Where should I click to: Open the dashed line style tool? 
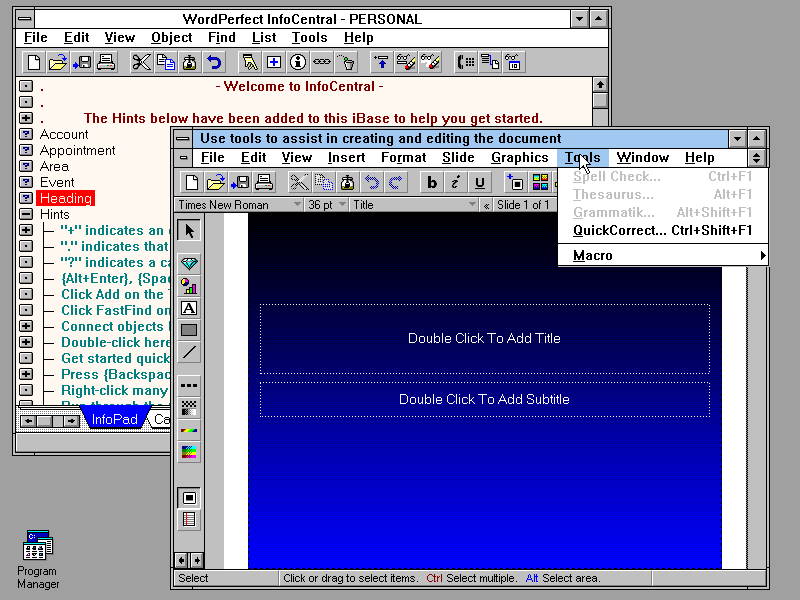click(x=189, y=386)
